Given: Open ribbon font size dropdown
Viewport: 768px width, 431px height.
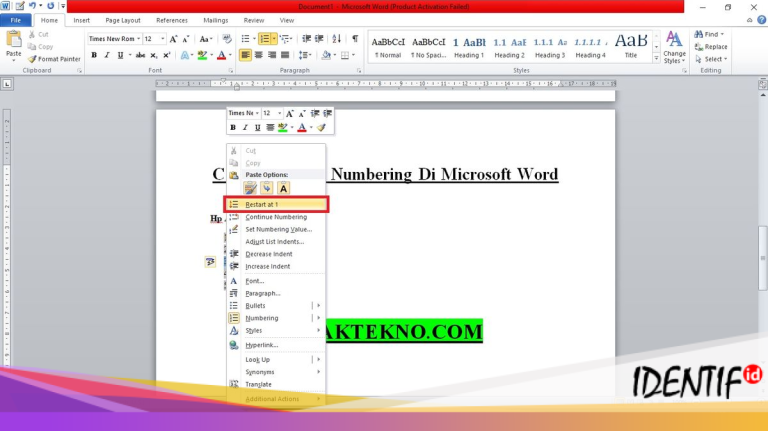Looking at the screenshot, I should (163, 39).
